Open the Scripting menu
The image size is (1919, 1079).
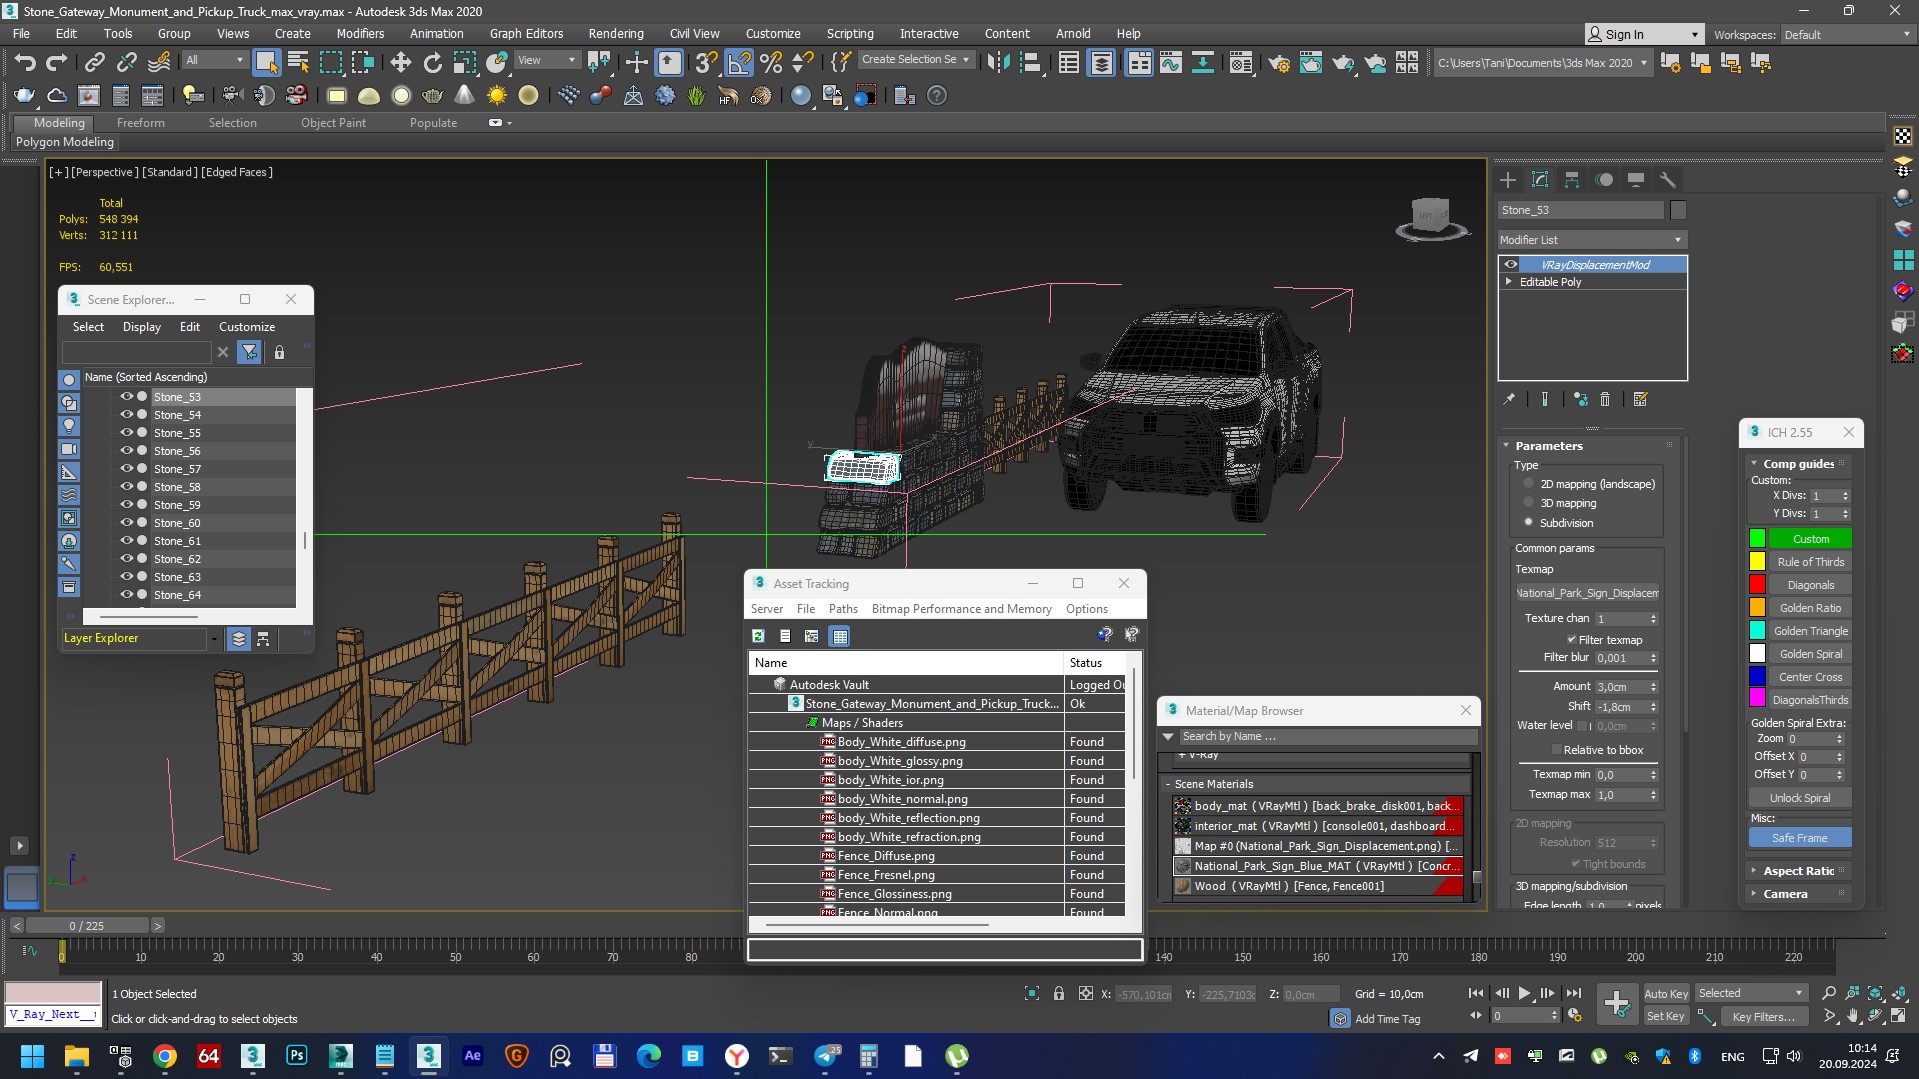tap(850, 34)
